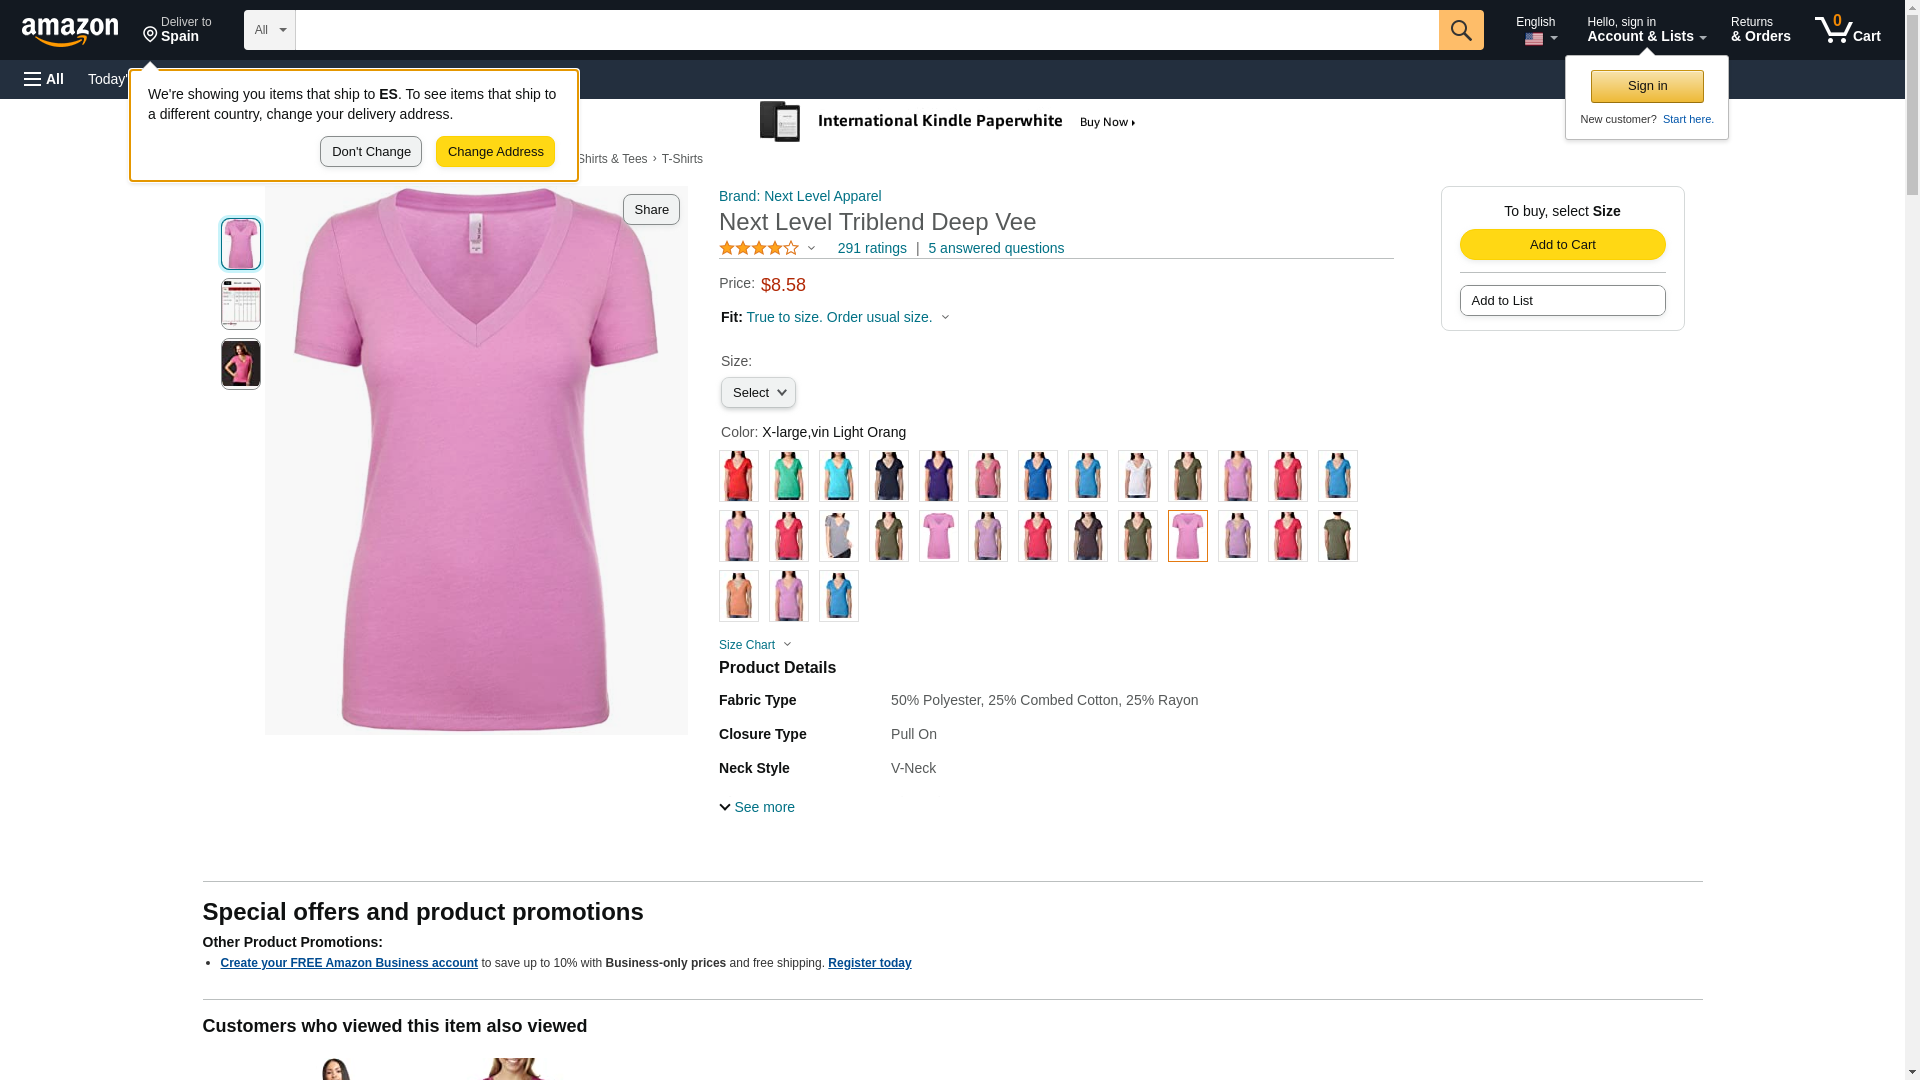This screenshot has height=1080, width=1920.
Task: Click T-Shirts breadcrumb item
Action: coord(682,159)
